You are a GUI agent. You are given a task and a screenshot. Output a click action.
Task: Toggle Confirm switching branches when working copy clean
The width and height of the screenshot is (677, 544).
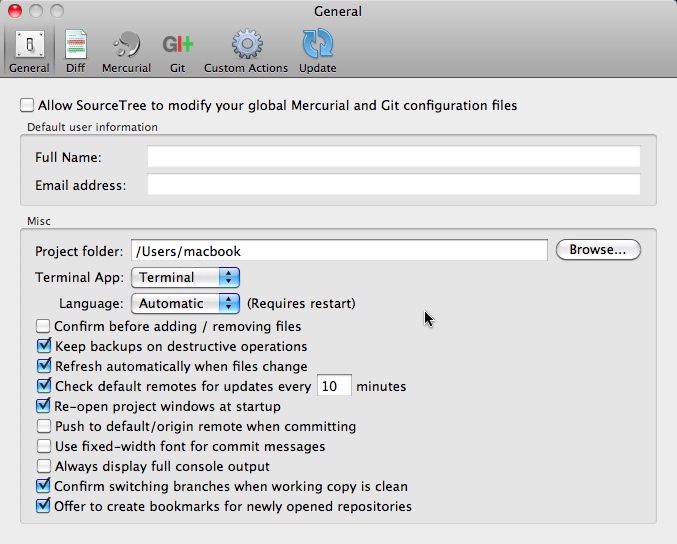[43, 486]
